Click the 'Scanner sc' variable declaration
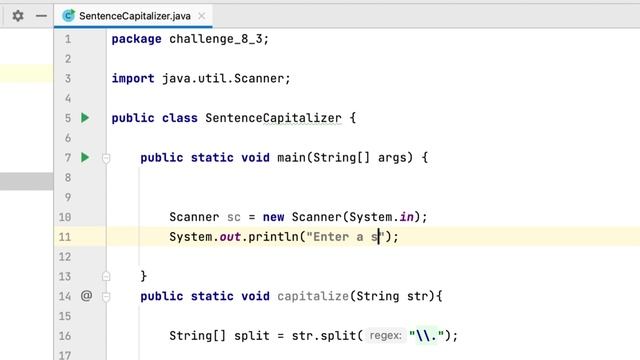The width and height of the screenshot is (640, 360). (x=205, y=217)
